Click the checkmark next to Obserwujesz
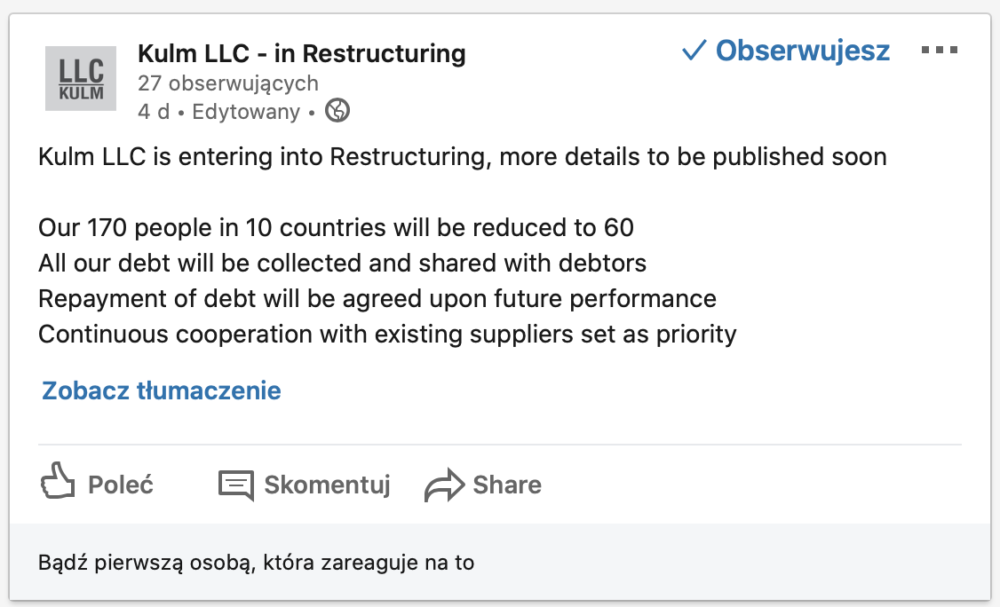The width and height of the screenshot is (1000, 607). (694, 50)
